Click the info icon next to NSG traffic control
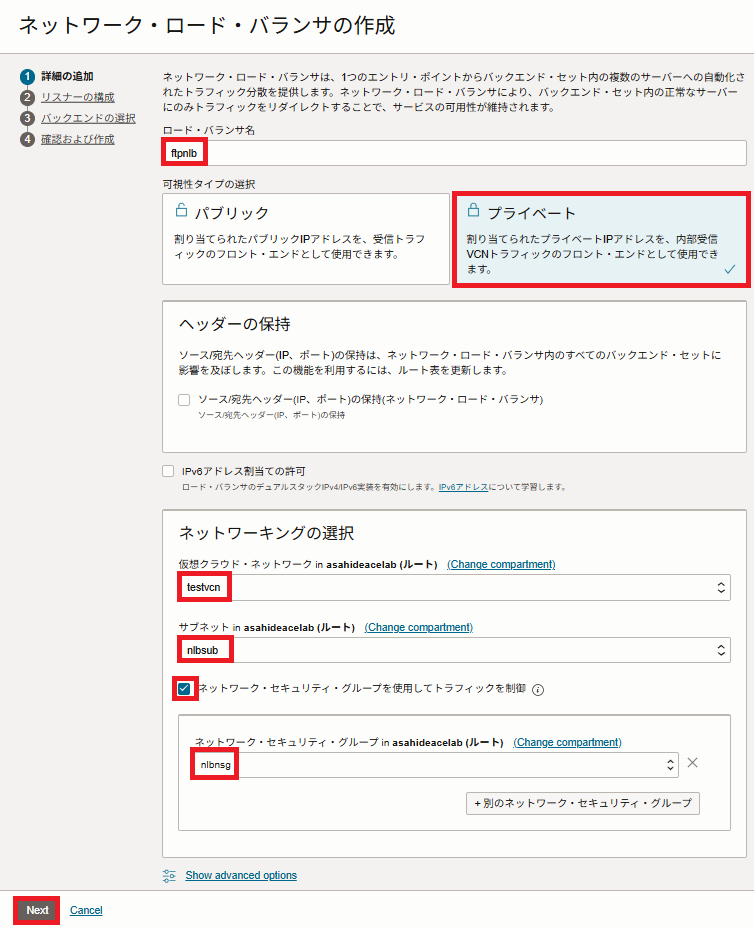The height and width of the screenshot is (928, 754). coord(537,690)
